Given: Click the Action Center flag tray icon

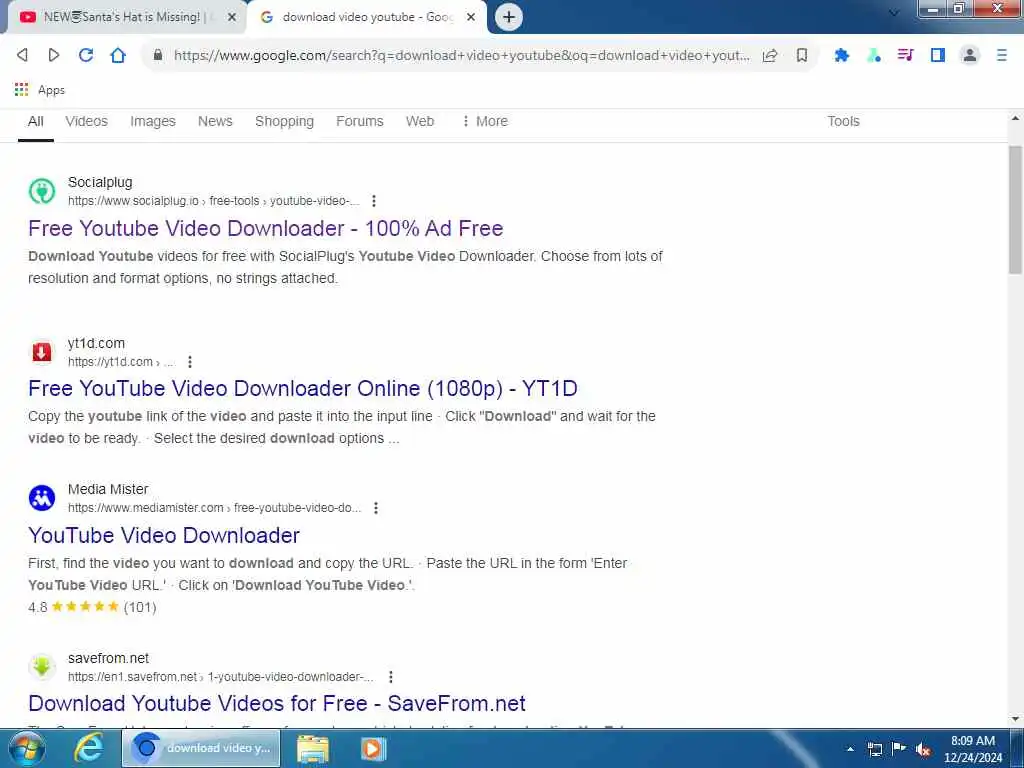Looking at the screenshot, I should click(899, 749).
